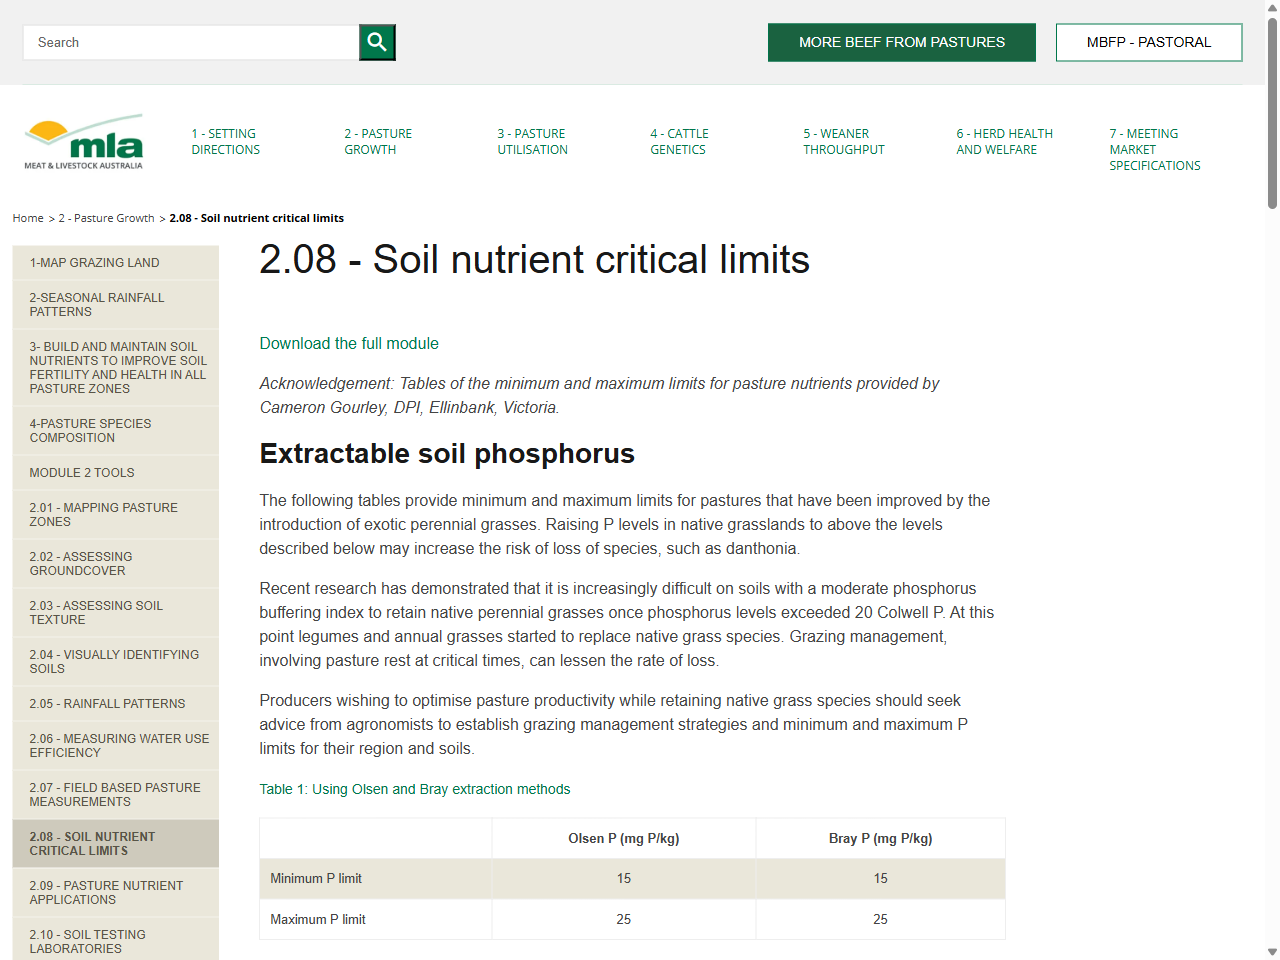The width and height of the screenshot is (1280, 960).
Task: Click the green search magnifier icon
Action: coord(377,42)
